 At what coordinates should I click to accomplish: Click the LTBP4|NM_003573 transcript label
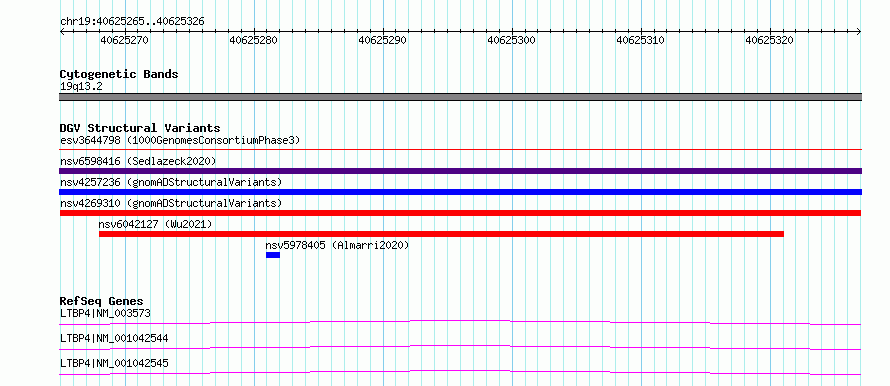coord(105,313)
